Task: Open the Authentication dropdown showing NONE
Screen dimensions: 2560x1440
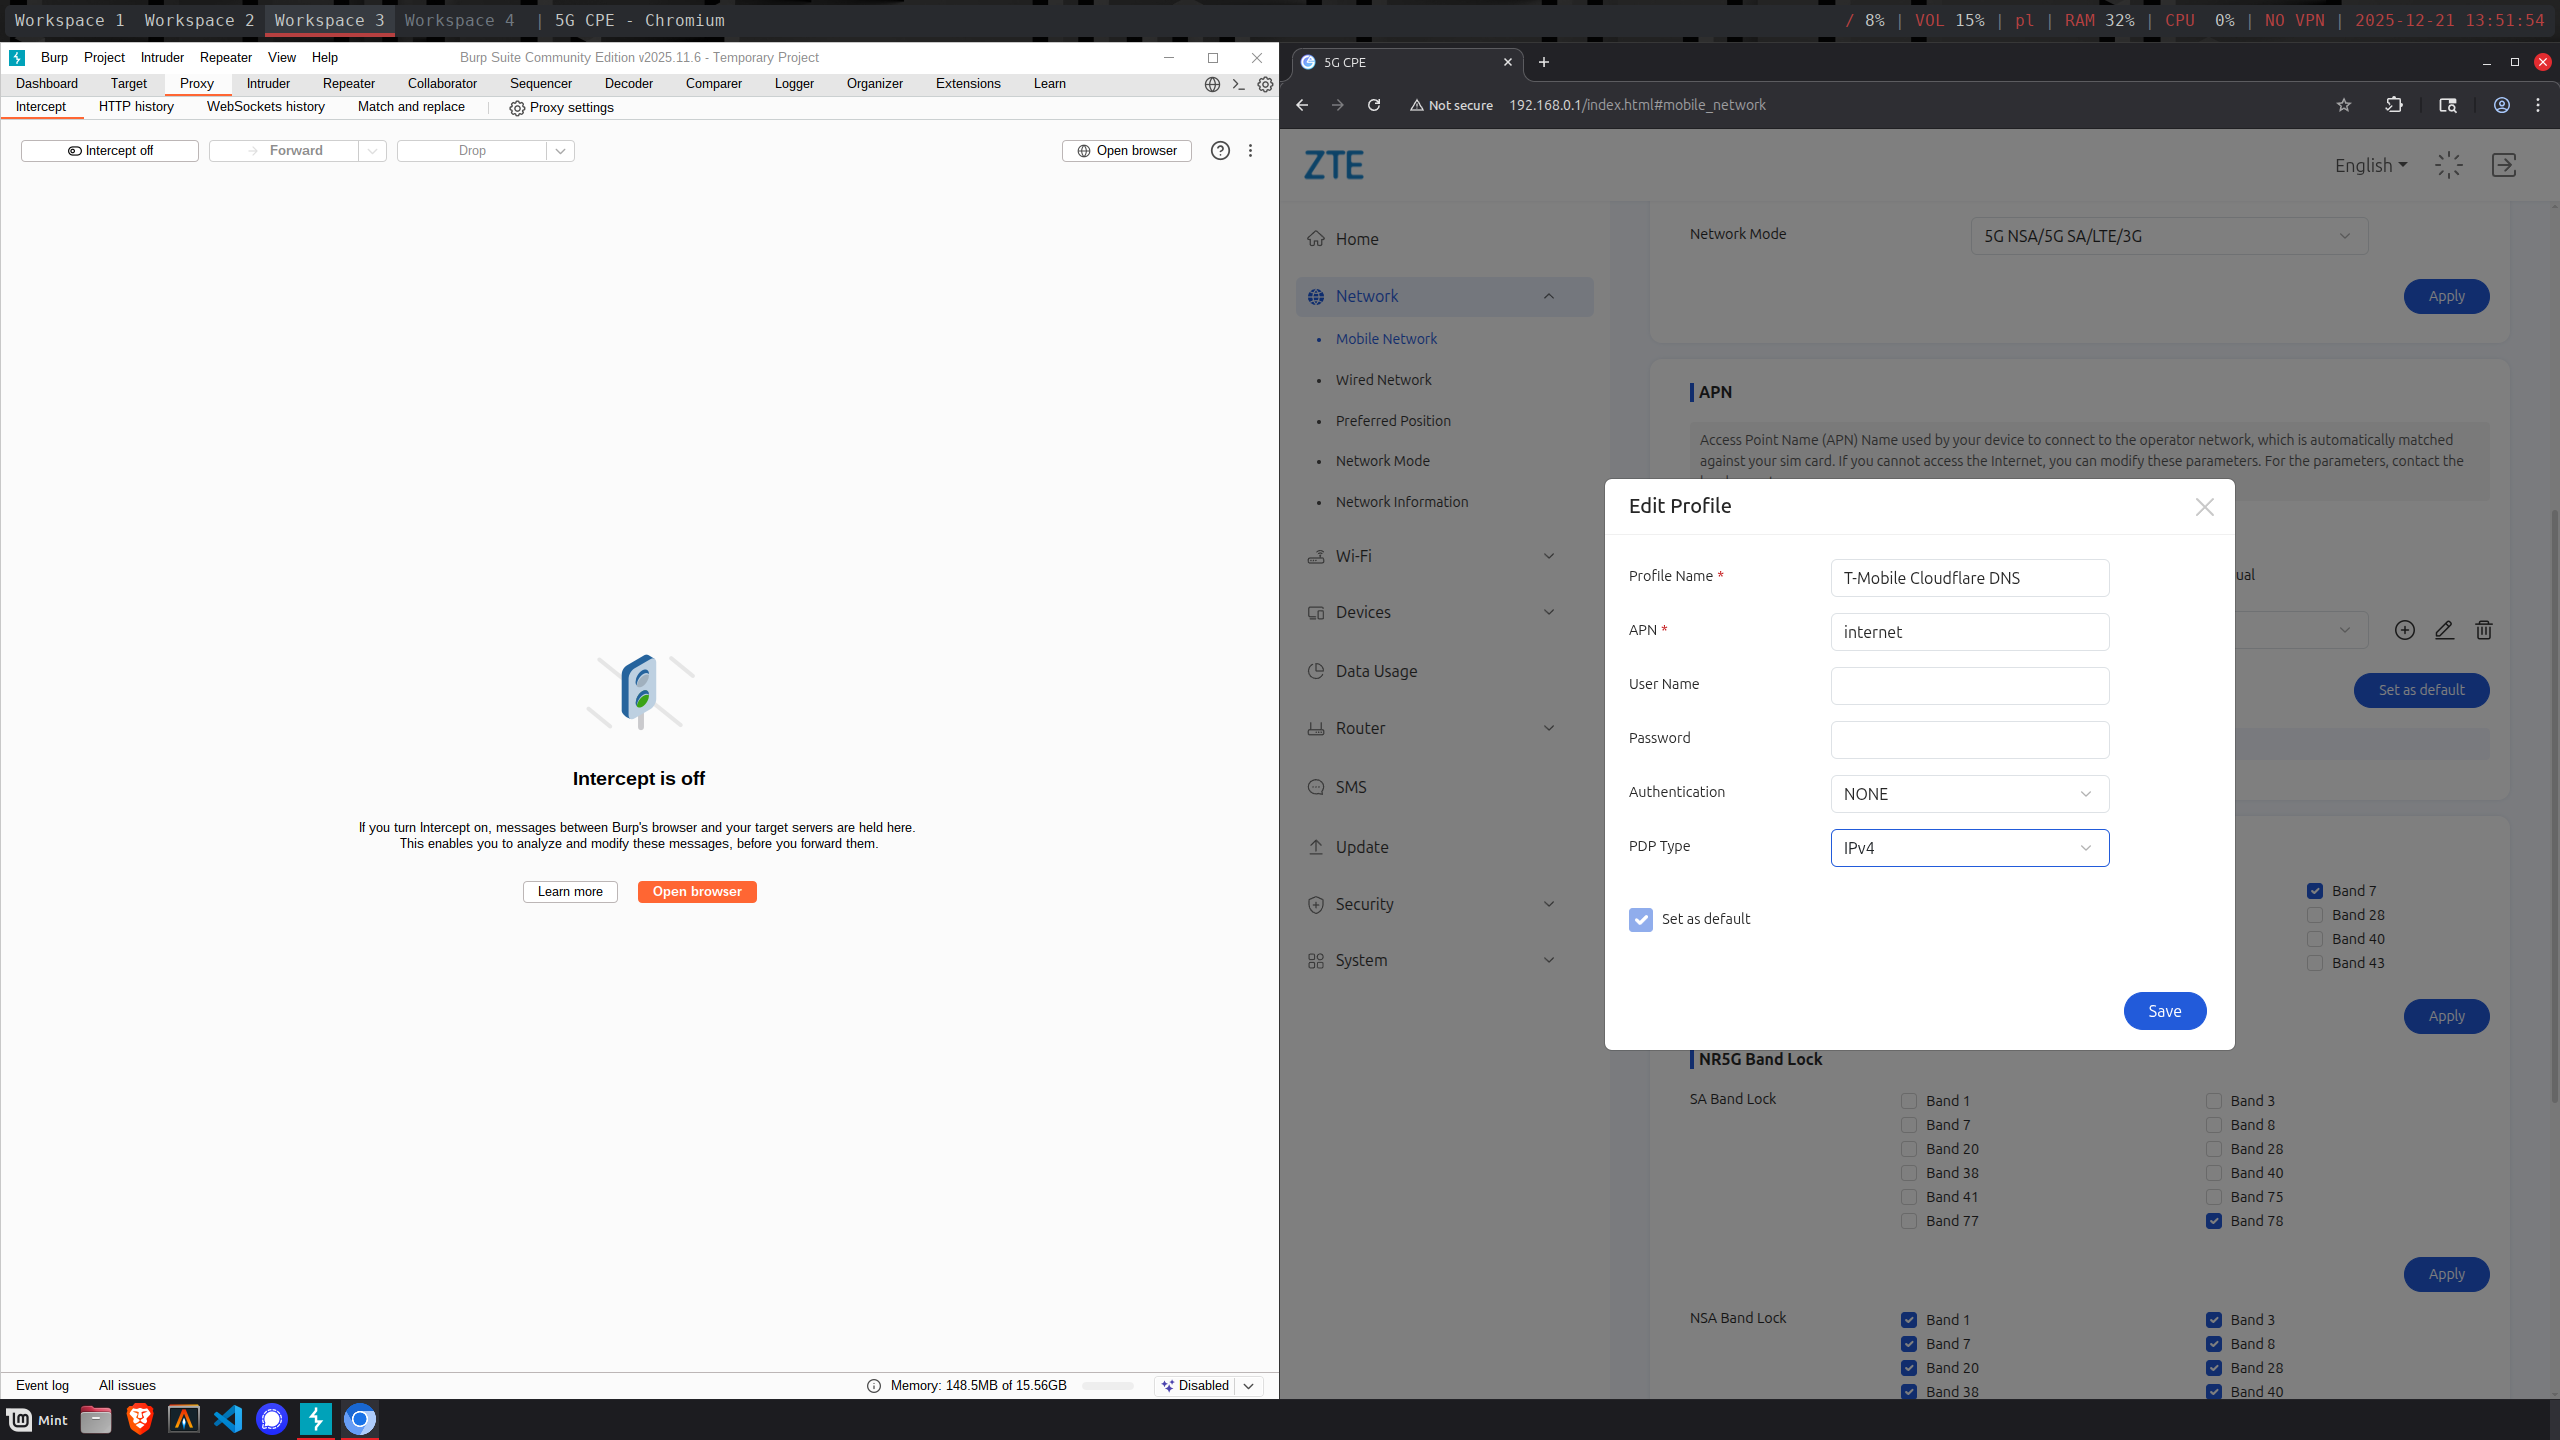Action: tap(1969, 794)
